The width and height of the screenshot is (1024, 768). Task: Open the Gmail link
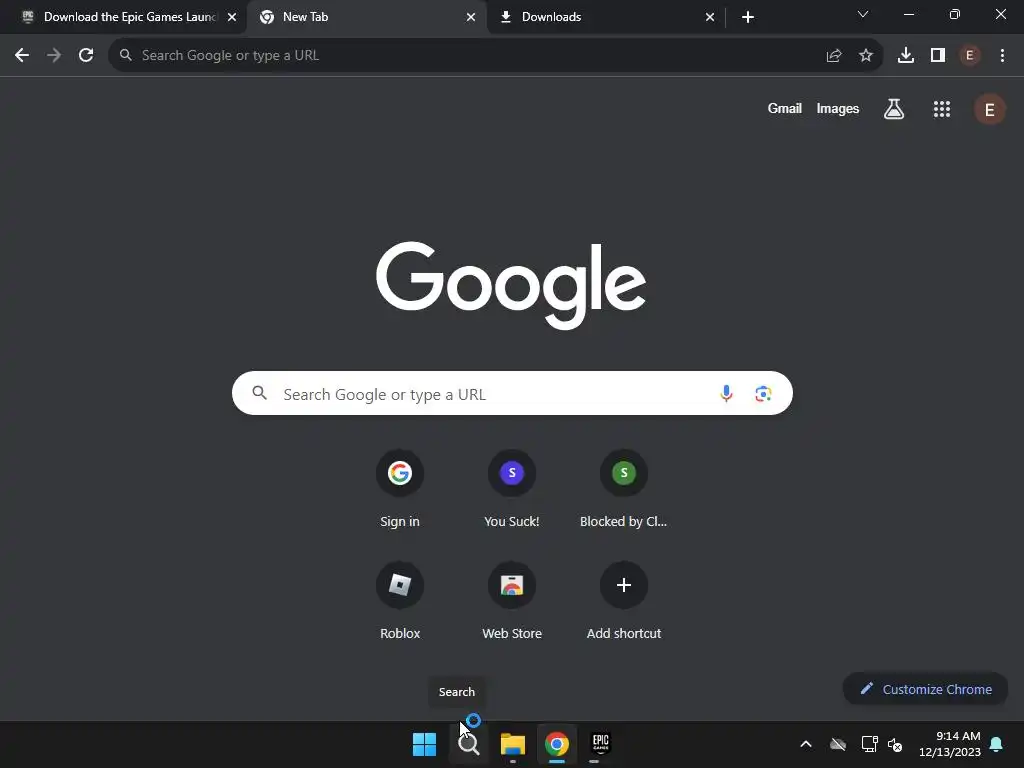(x=784, y=108)
